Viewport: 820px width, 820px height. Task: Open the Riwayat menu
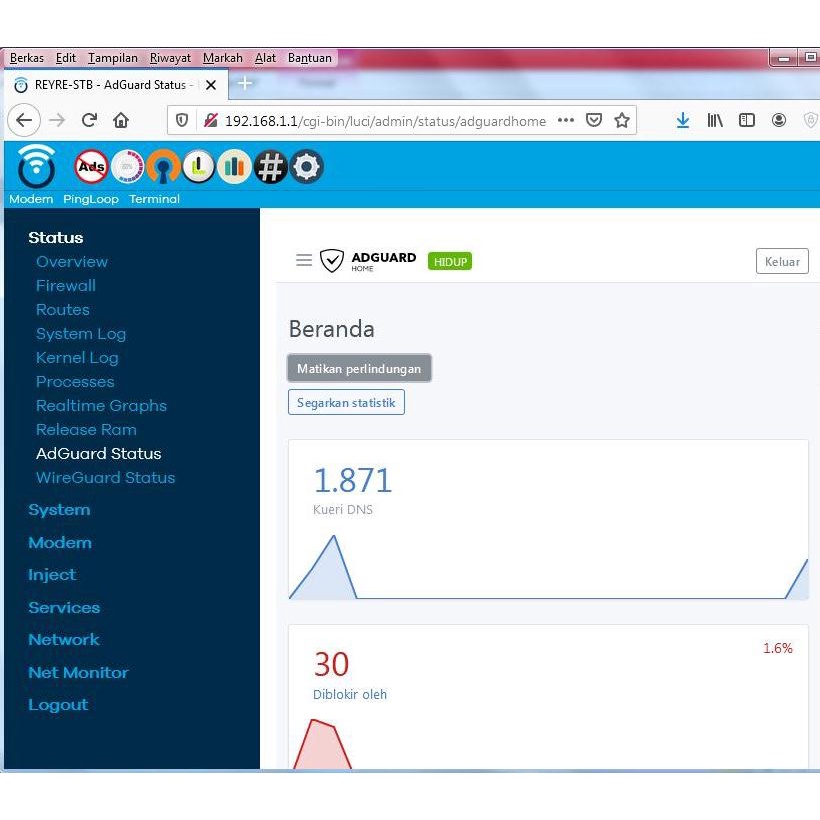[x=170, y=58]
